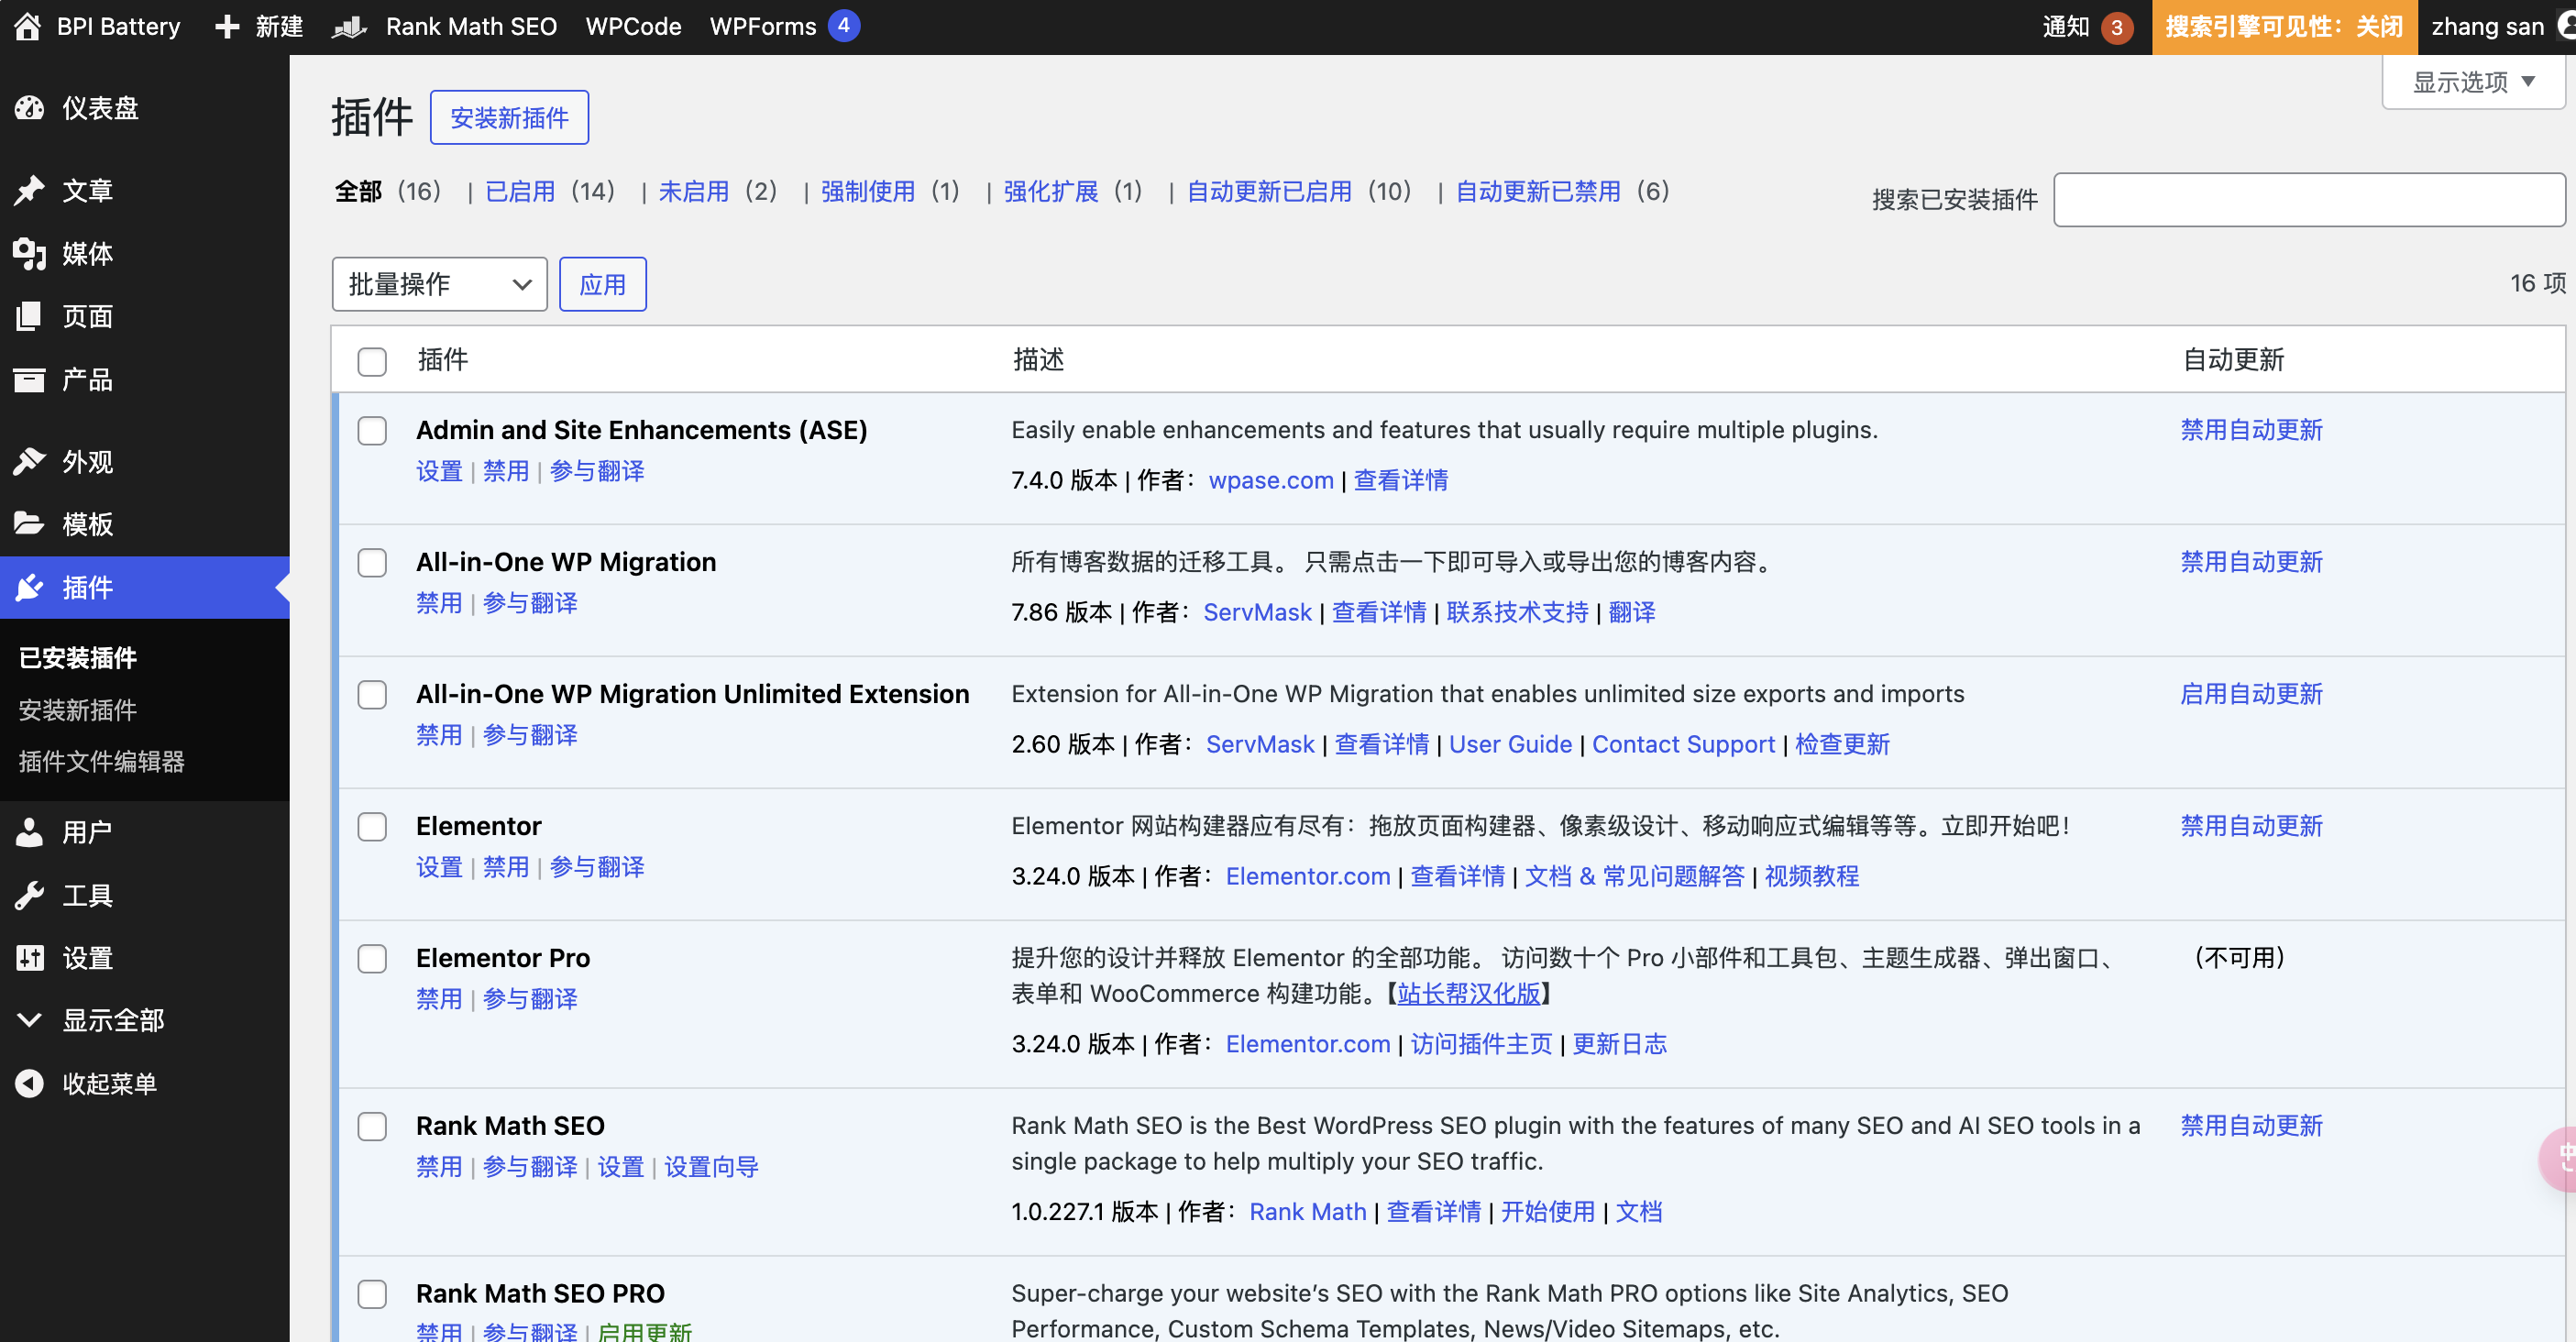This screenshot has height=1342, width=2576.
Task: Filter by 强制使用 plugins tab
Action: [x=867, y=191]
